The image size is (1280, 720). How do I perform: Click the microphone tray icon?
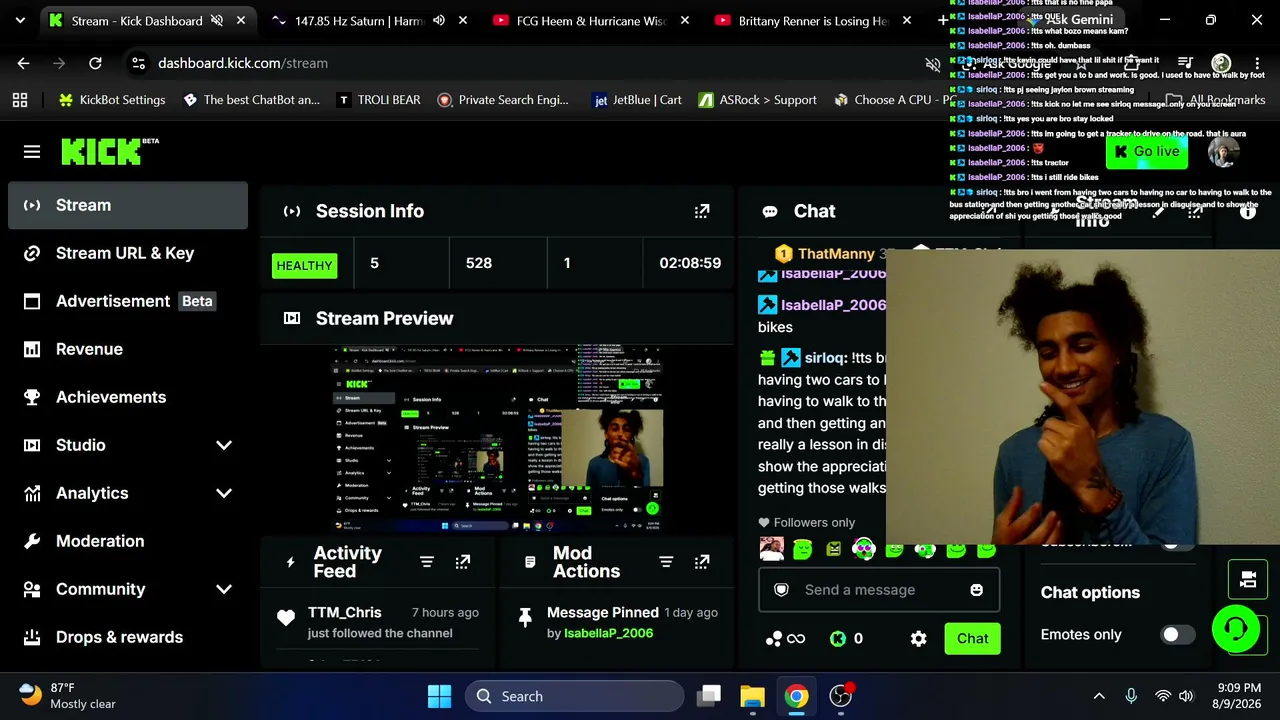pyautogui.click(x=1131, y=696)
